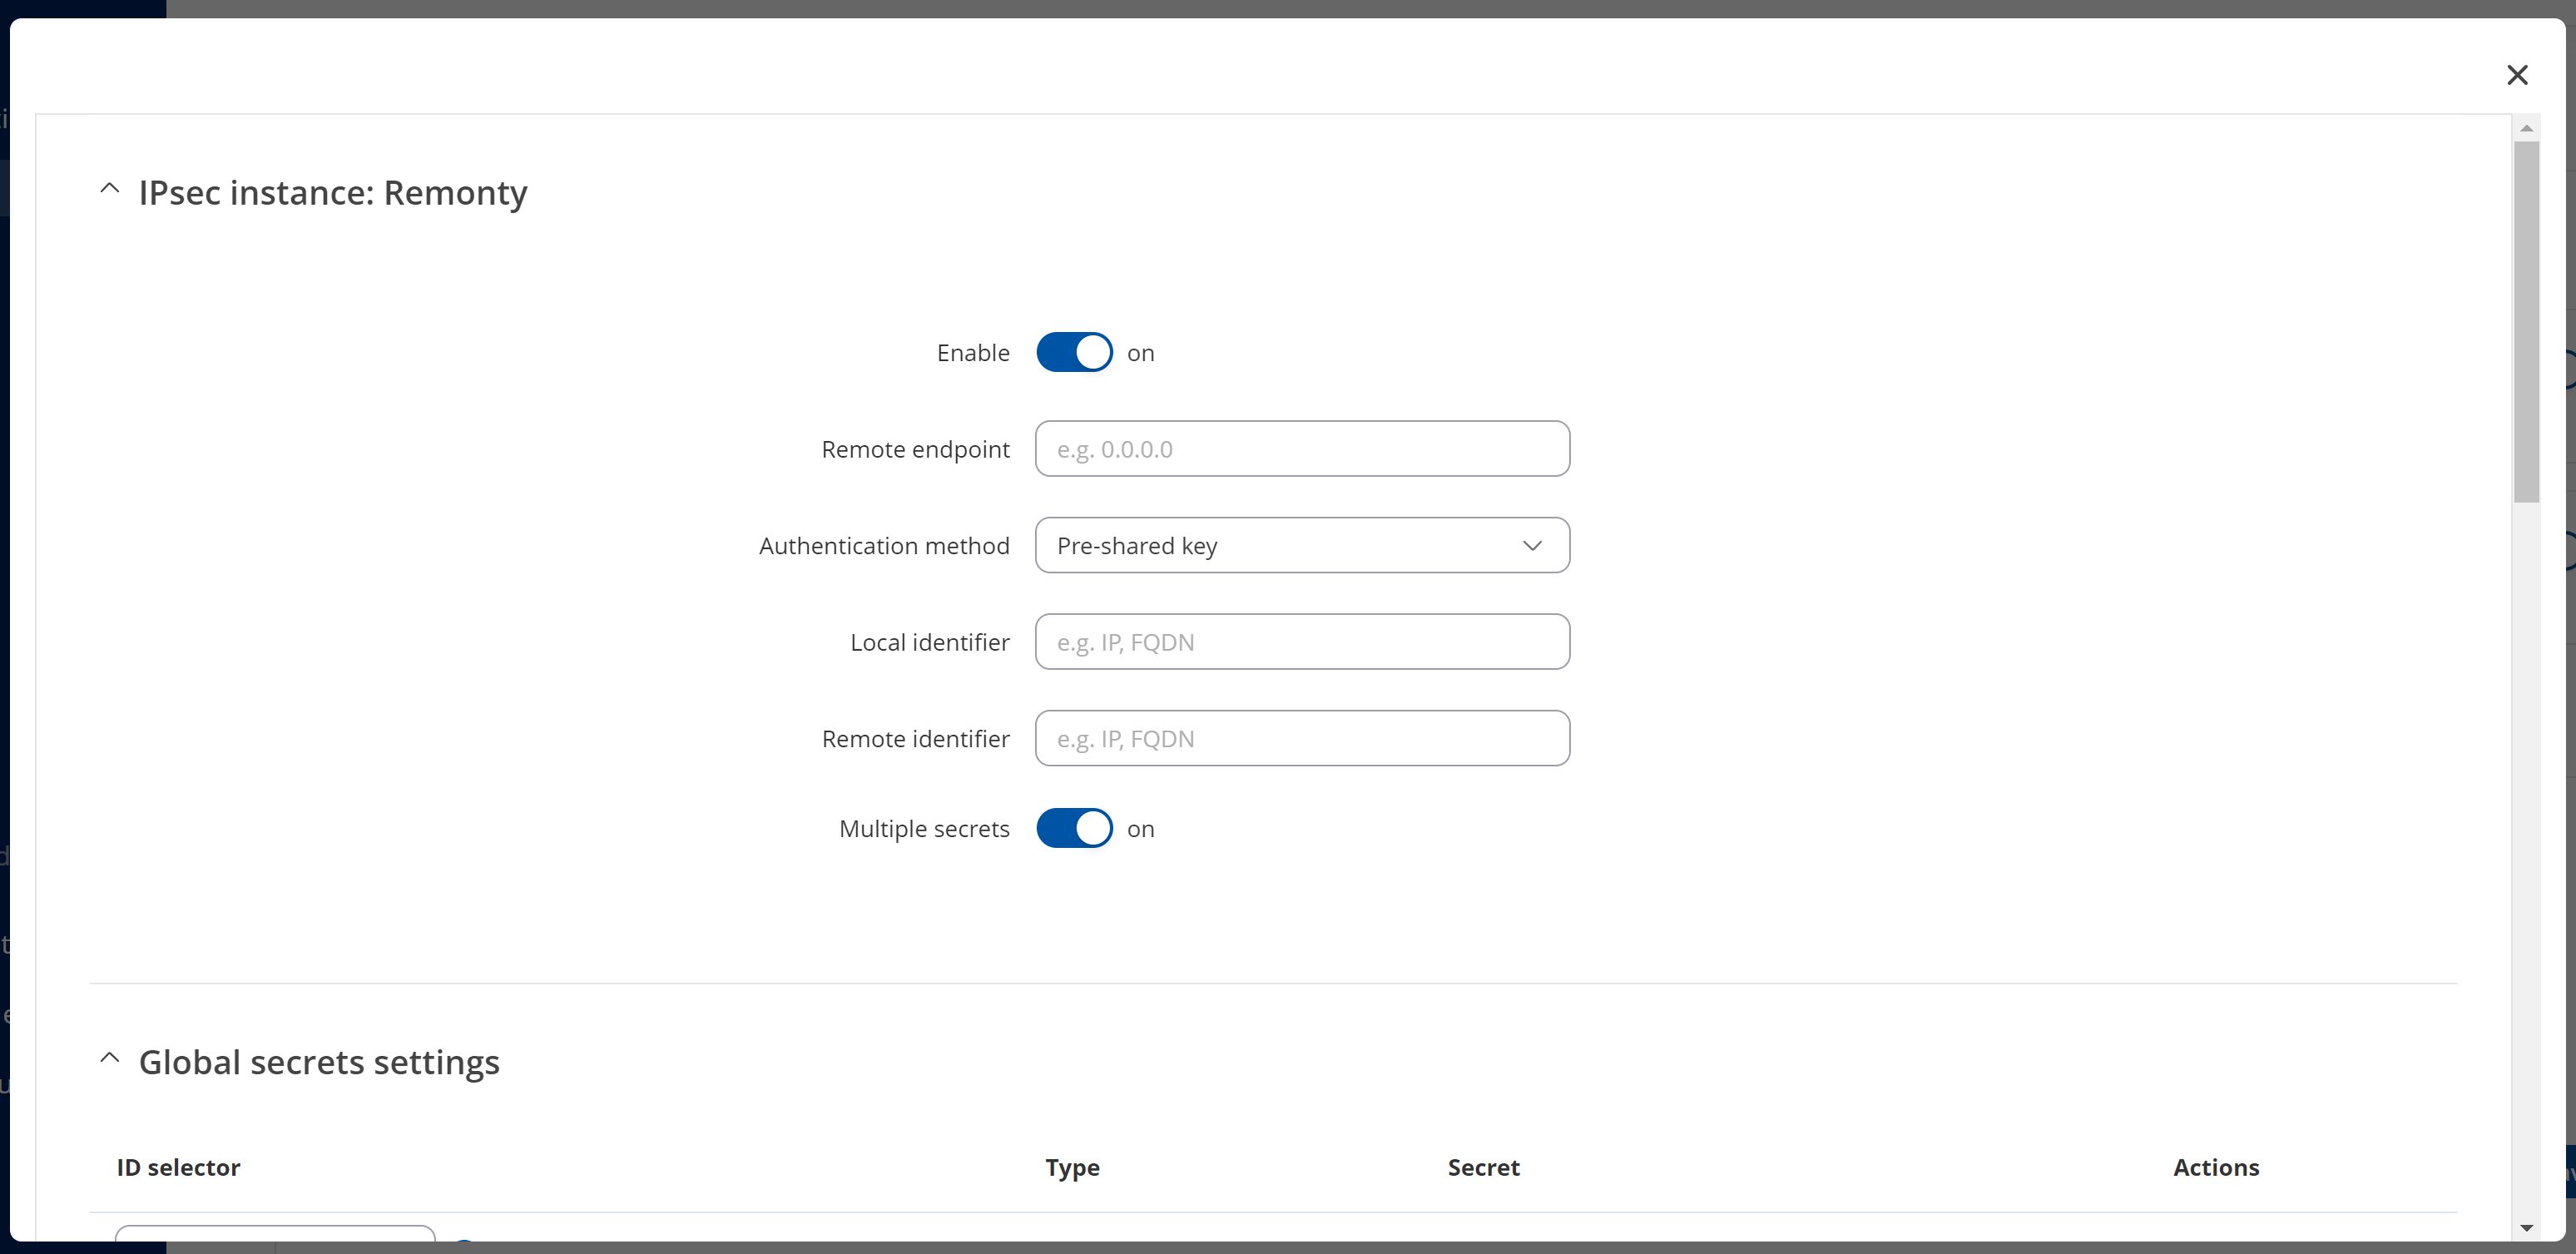The image size is (2576, 1254).
Task: Click the Remote identifier input field
Action: (1302, 738)
